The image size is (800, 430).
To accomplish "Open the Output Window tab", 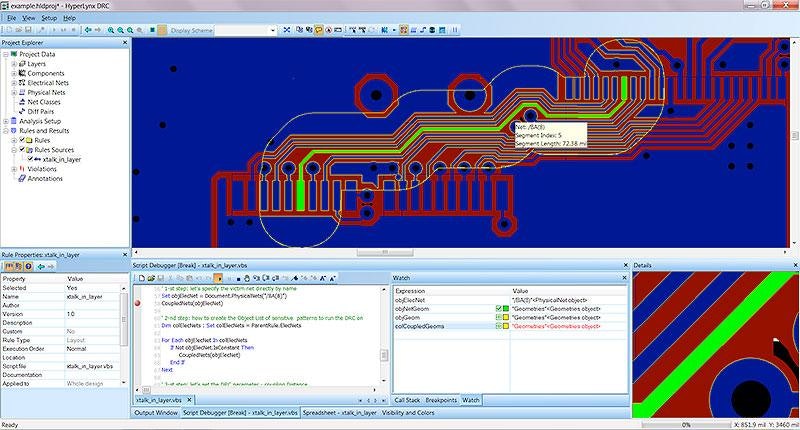I will (x=156, y=412).
